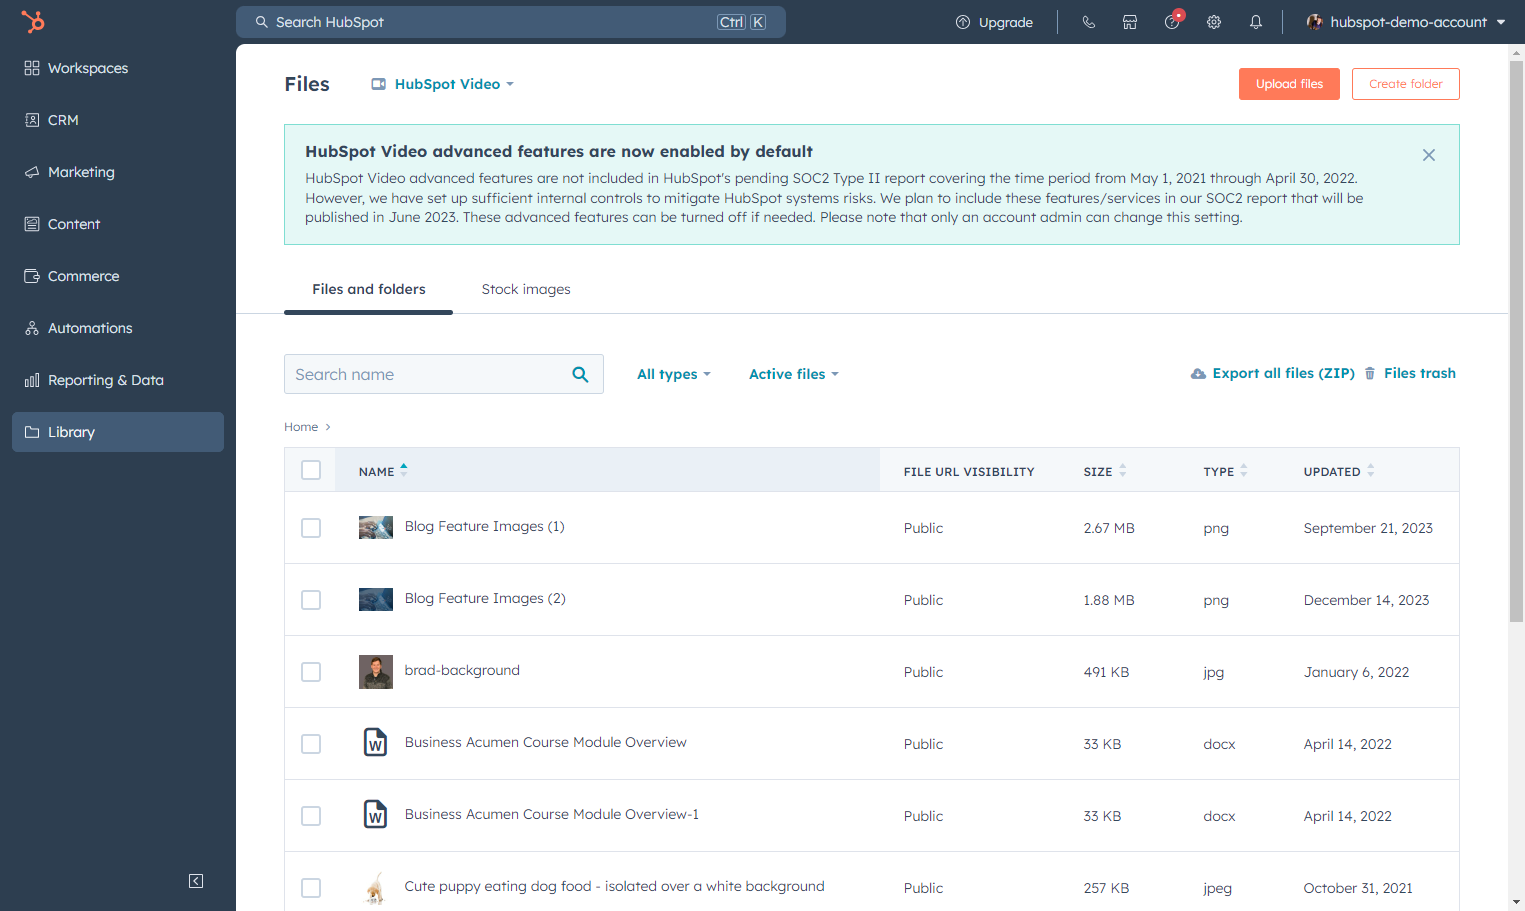
Task: Open Workspaces in the sidebar
Action: point(118,68)
